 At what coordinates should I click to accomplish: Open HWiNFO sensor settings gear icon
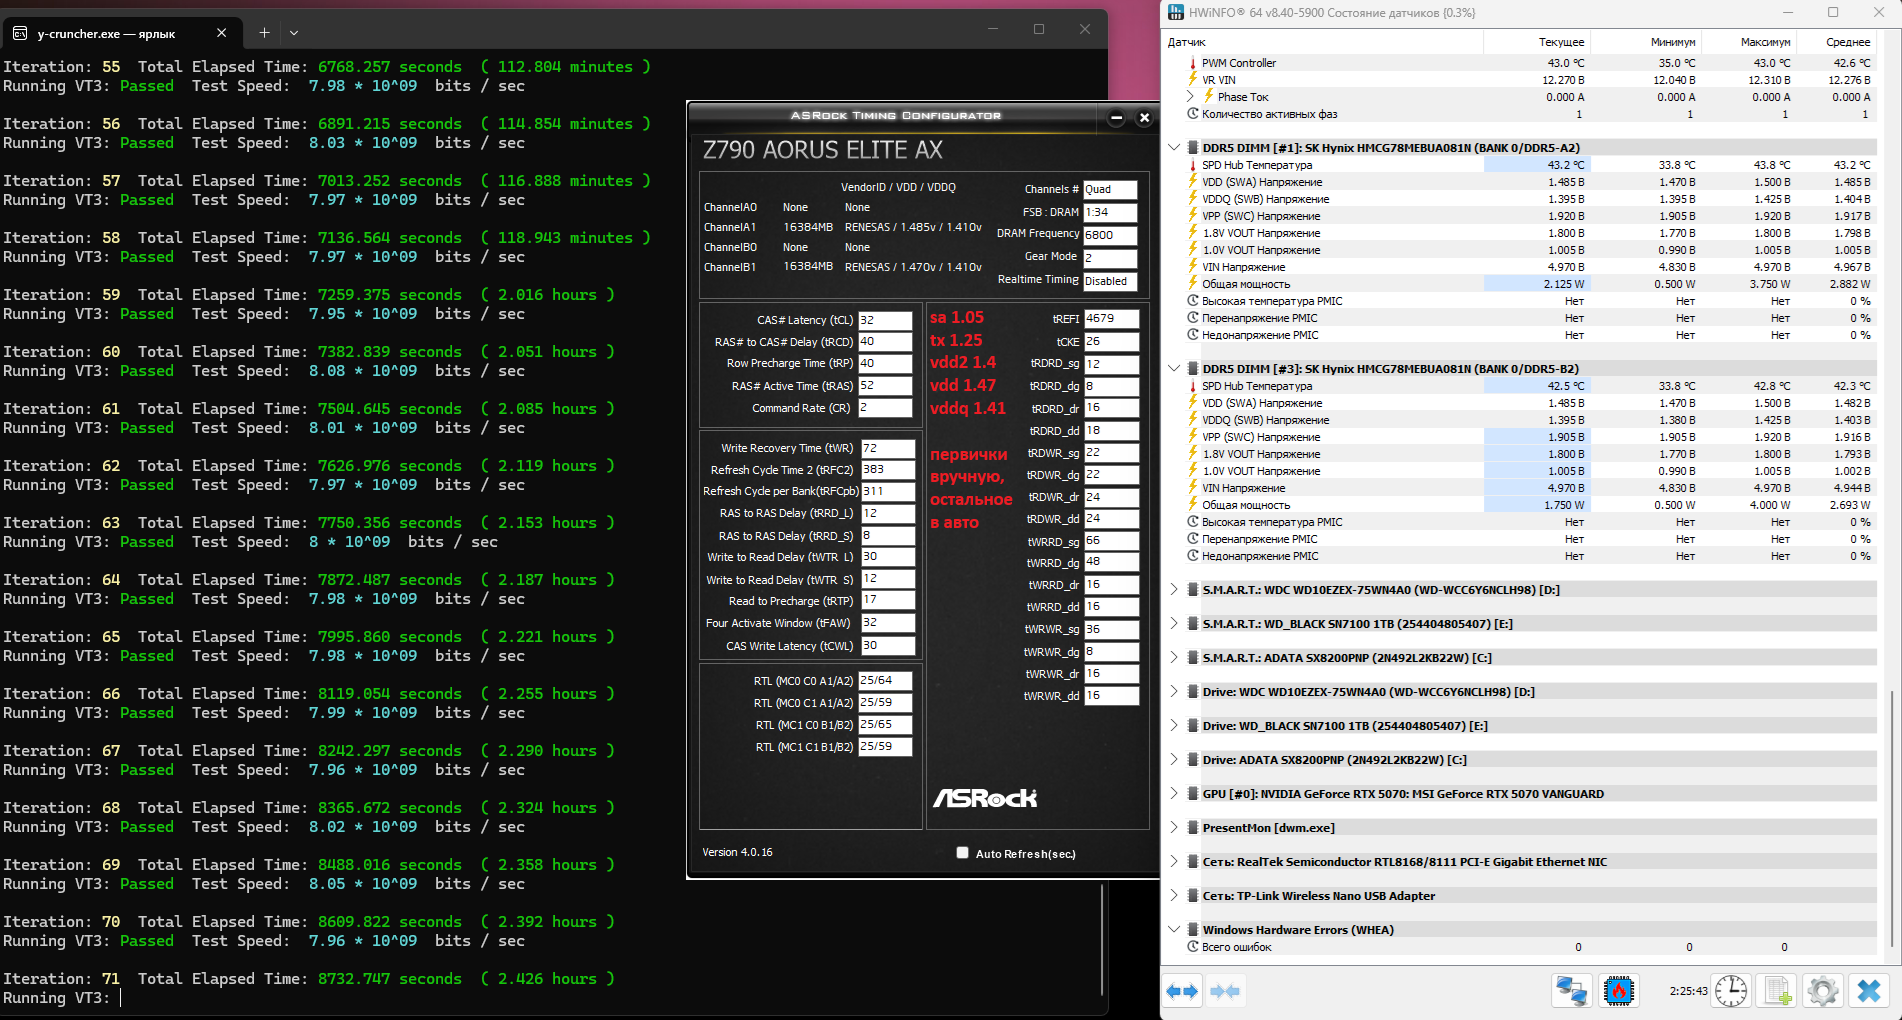click(1823, 991)
